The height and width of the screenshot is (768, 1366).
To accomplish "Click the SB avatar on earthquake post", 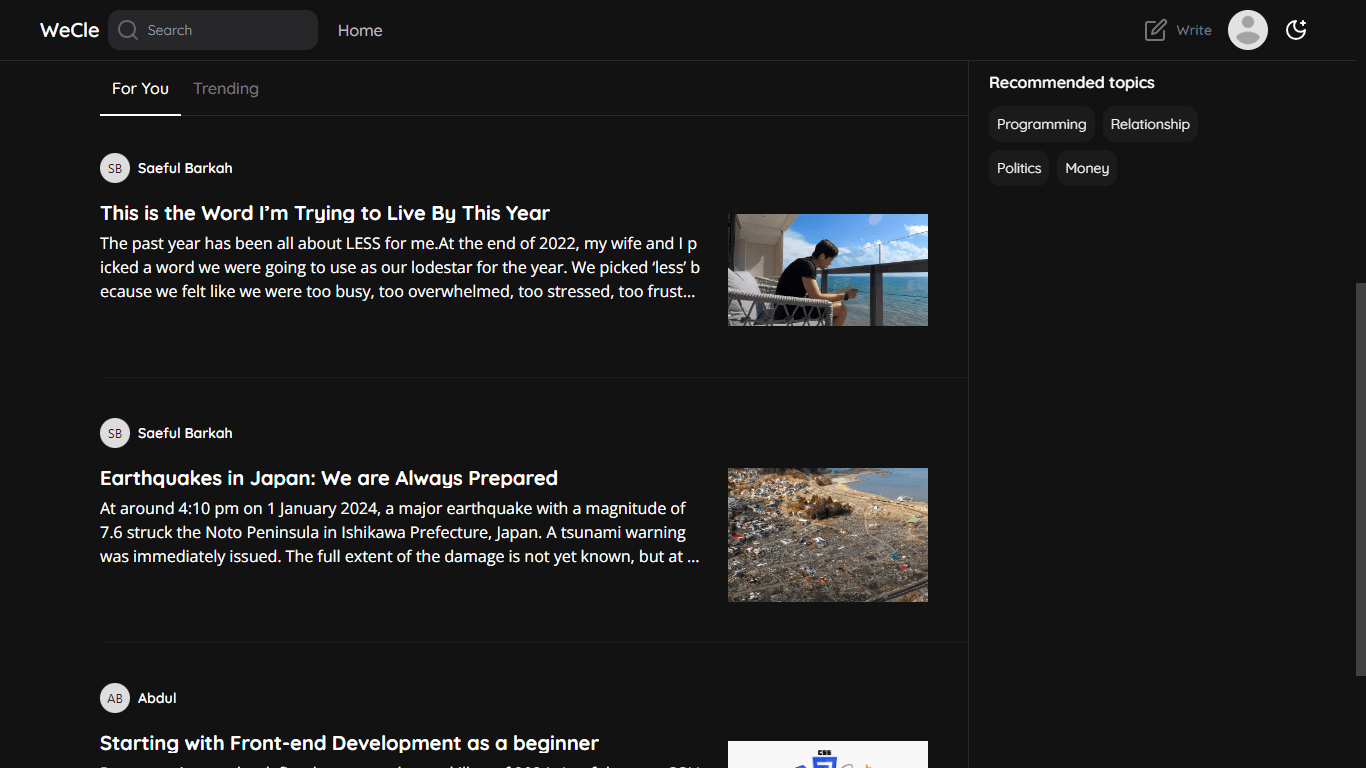I will (x=115, y=433).
